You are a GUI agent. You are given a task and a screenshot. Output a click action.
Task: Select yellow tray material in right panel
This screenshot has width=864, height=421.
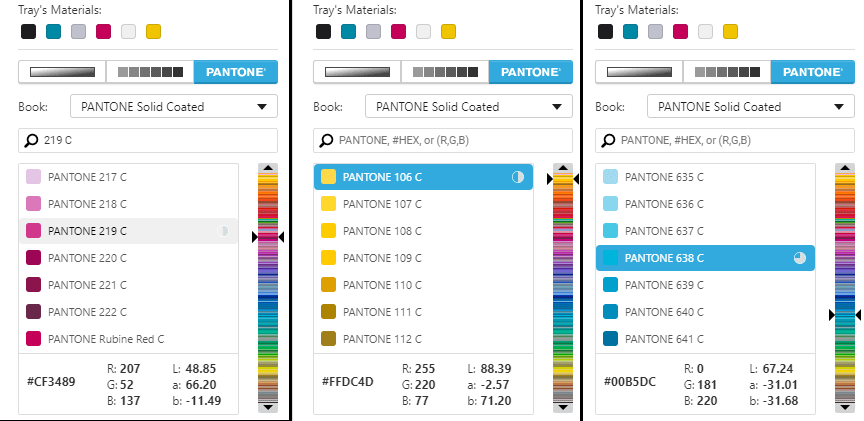(x=731, y=32)
